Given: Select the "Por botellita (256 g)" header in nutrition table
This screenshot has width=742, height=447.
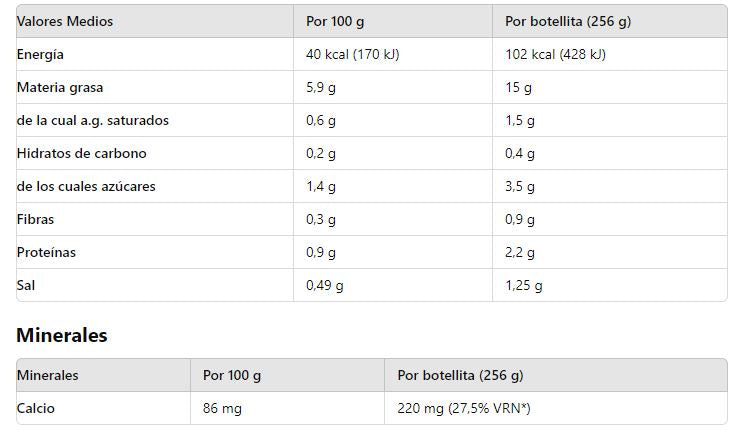Looking at the screenshot, I should coord(568,21).
